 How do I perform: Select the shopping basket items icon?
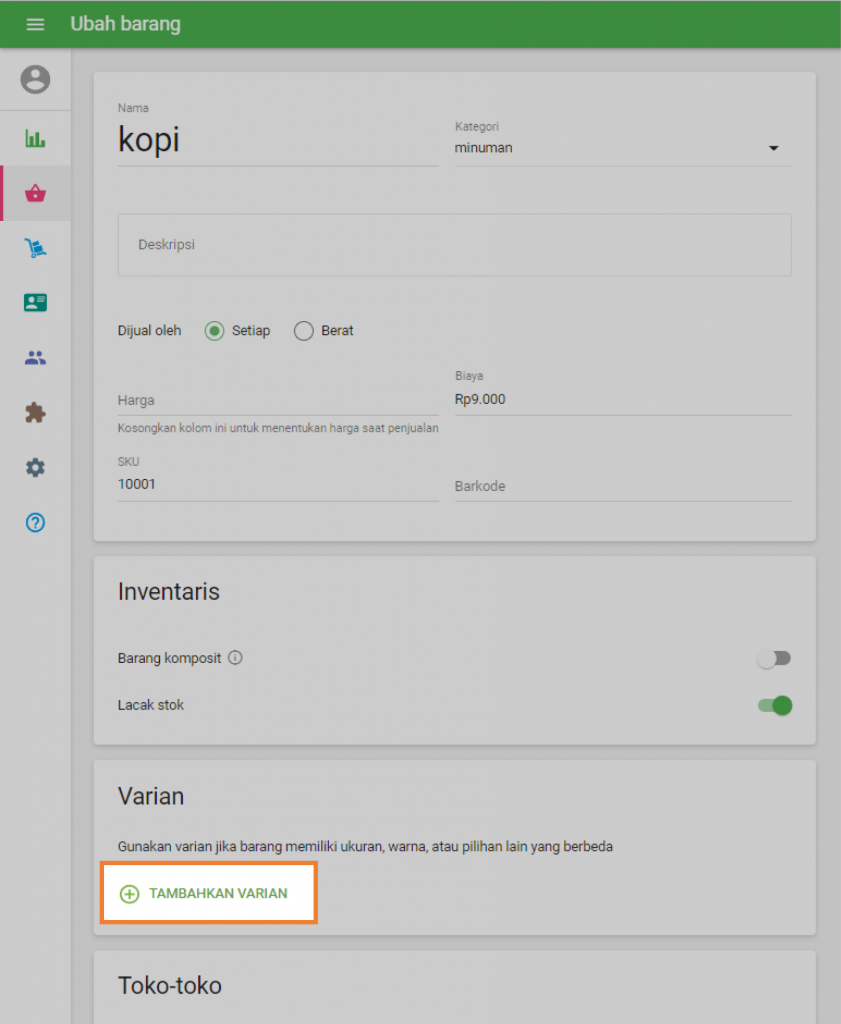(x=35, y=193)
